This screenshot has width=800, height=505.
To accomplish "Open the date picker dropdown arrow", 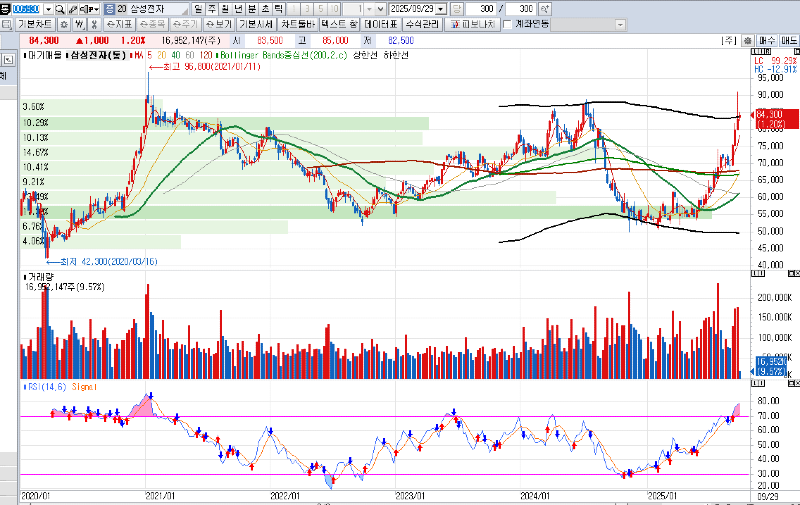I will pos(442,8).
